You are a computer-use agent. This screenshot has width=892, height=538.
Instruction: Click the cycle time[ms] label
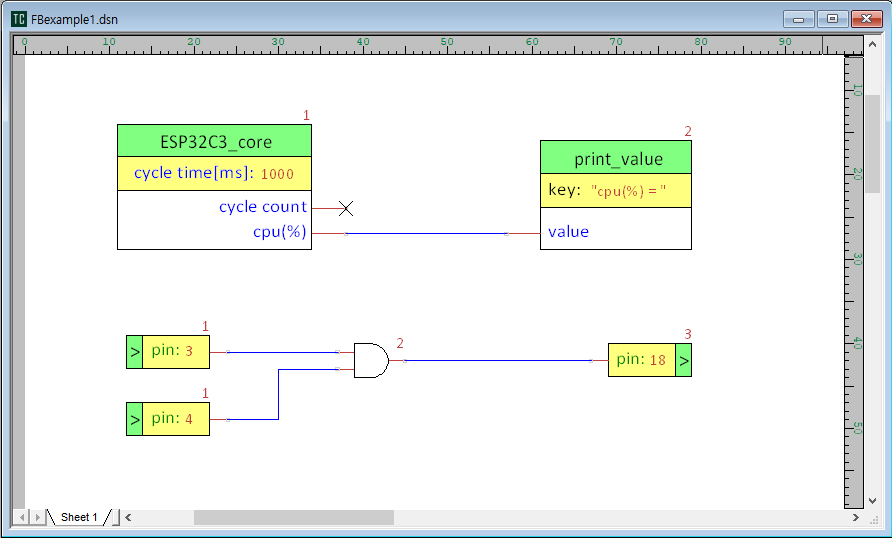click(x=194, y=173)
